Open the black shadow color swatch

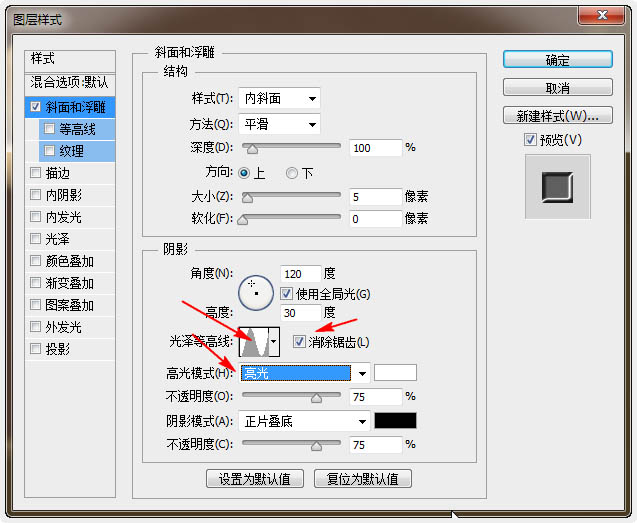point(395,421)
